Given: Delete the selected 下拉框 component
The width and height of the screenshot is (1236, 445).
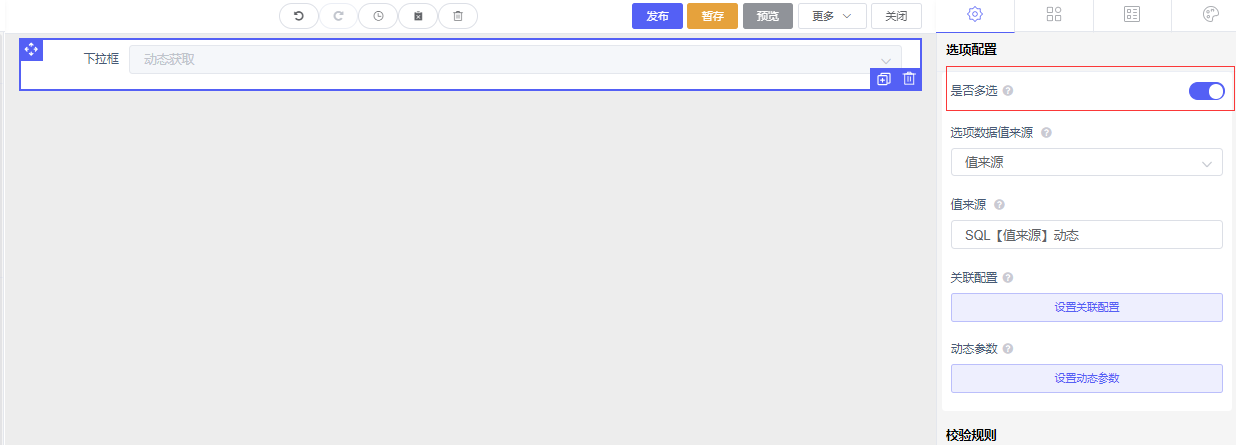Looking at the screenshot, I should click(x=909, y=79).
